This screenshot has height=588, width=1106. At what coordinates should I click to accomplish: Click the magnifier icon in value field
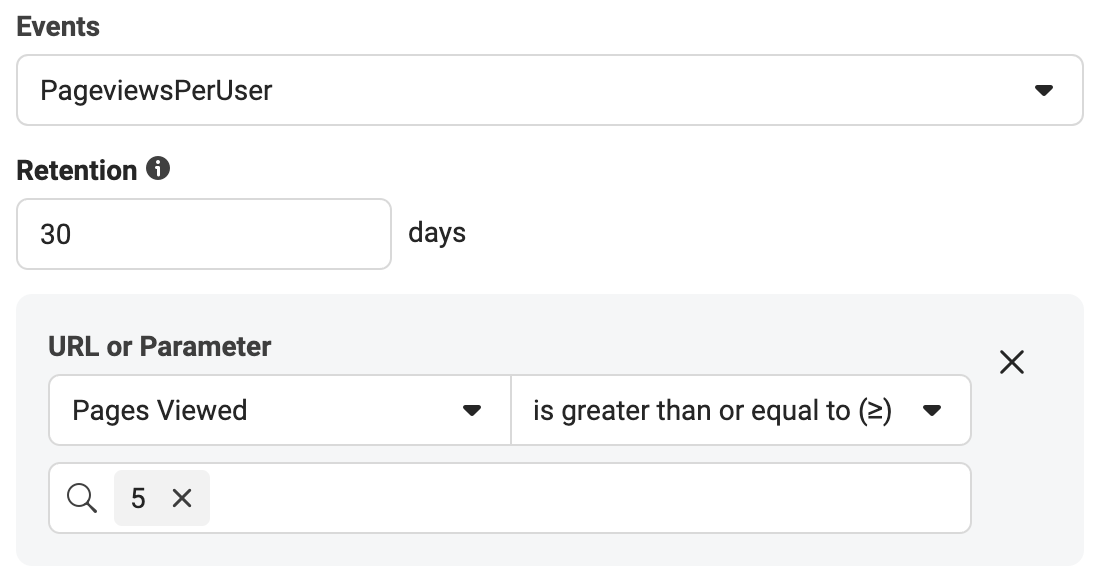[x=82, y=498]
